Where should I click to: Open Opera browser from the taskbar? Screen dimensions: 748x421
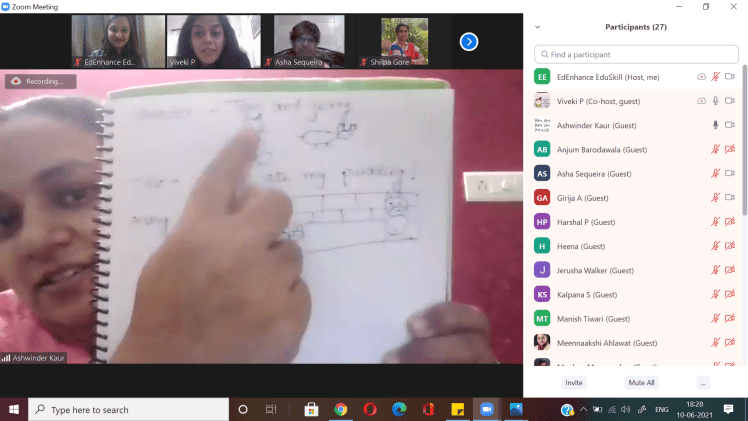coord(370,409)
